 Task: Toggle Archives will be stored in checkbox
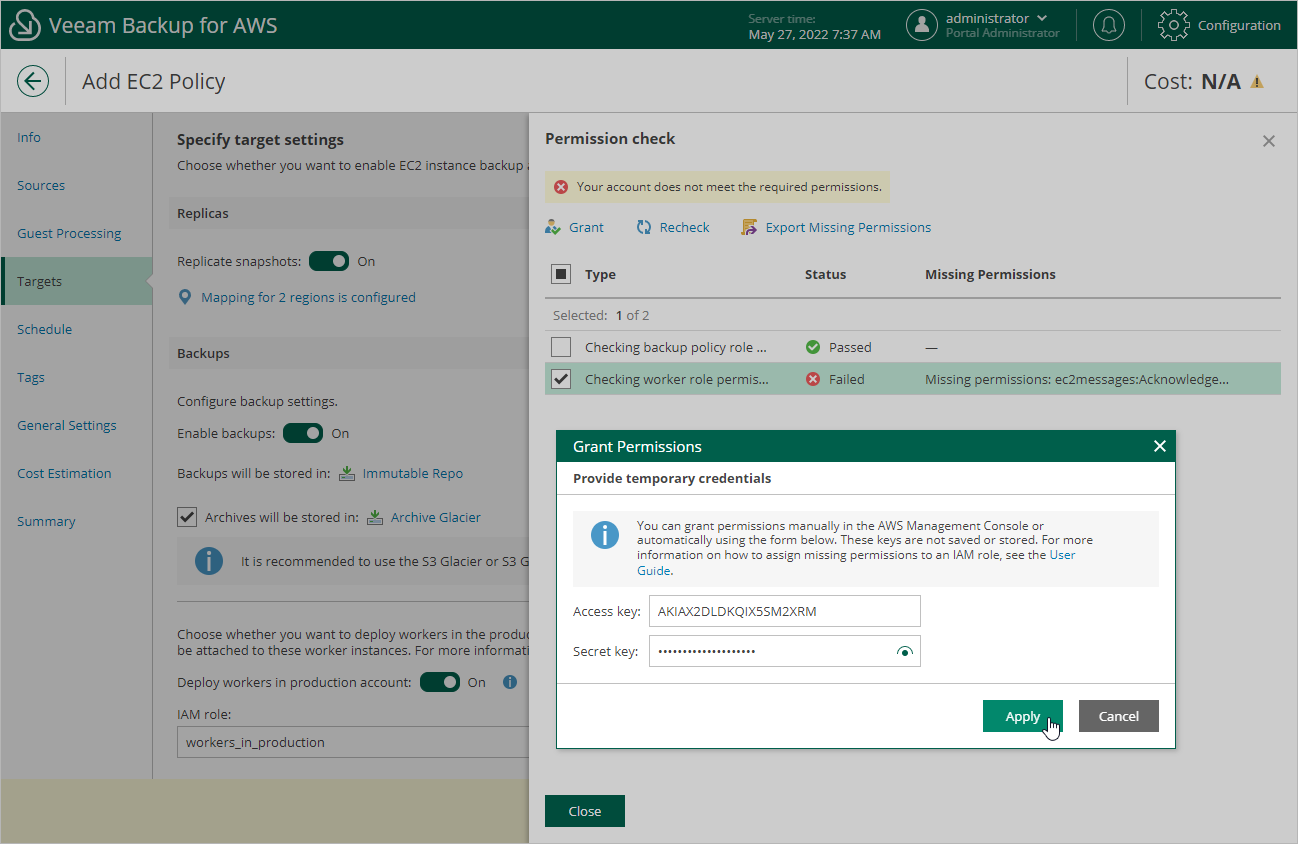click(187, 517)
